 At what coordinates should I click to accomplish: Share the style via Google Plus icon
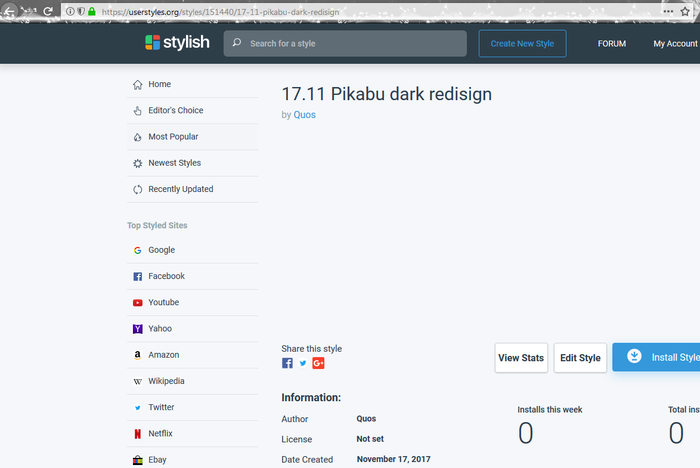[318, 363]
